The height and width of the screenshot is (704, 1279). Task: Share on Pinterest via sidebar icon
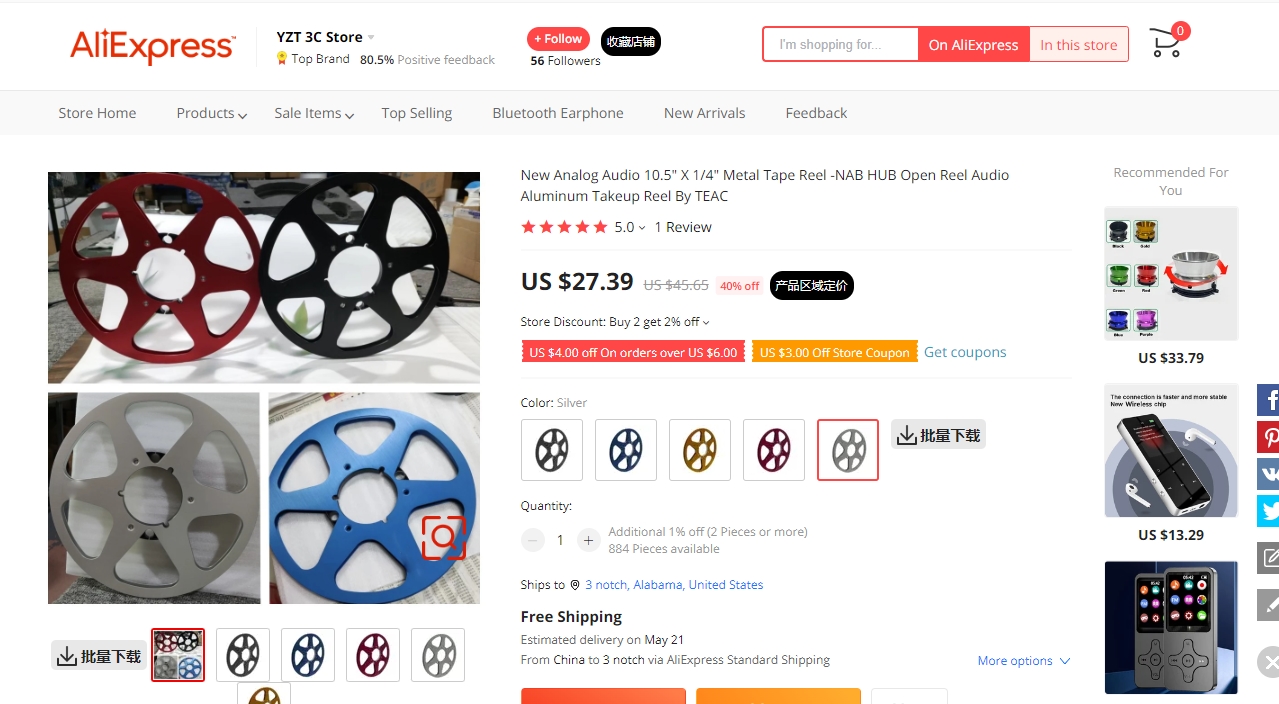click(1268, 437)
